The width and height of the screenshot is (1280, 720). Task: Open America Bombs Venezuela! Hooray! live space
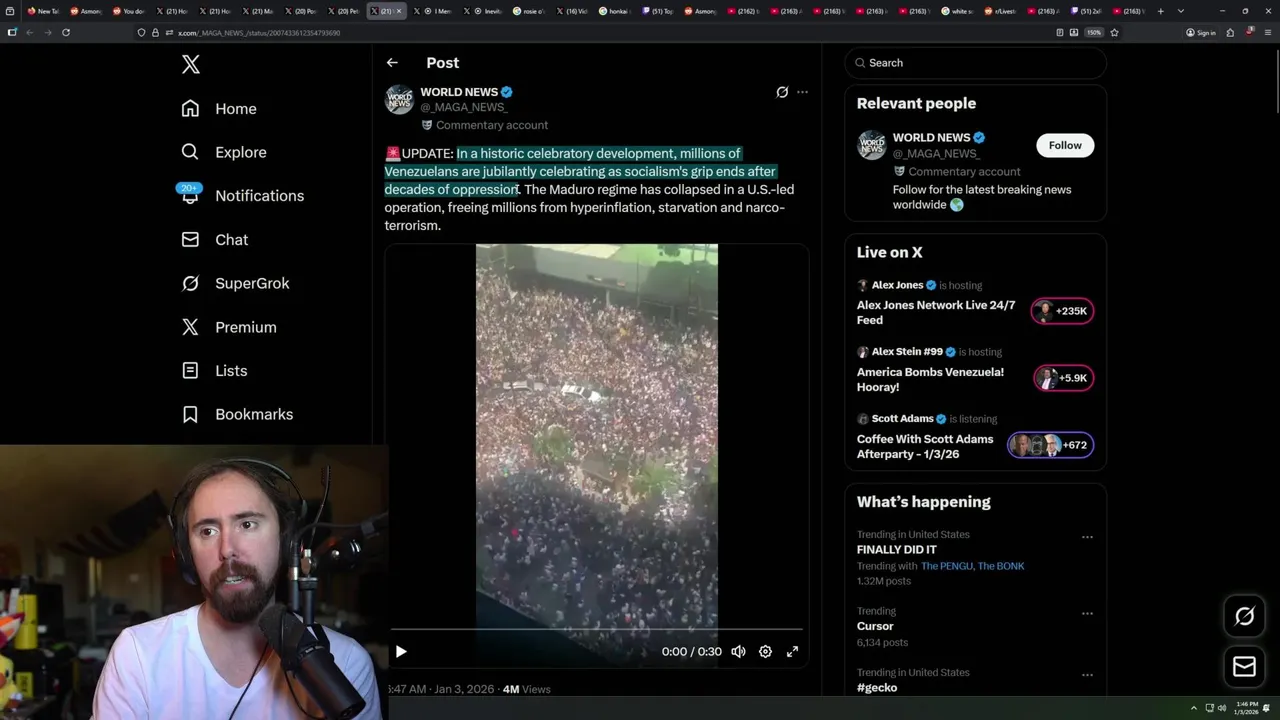click(930, 379)
